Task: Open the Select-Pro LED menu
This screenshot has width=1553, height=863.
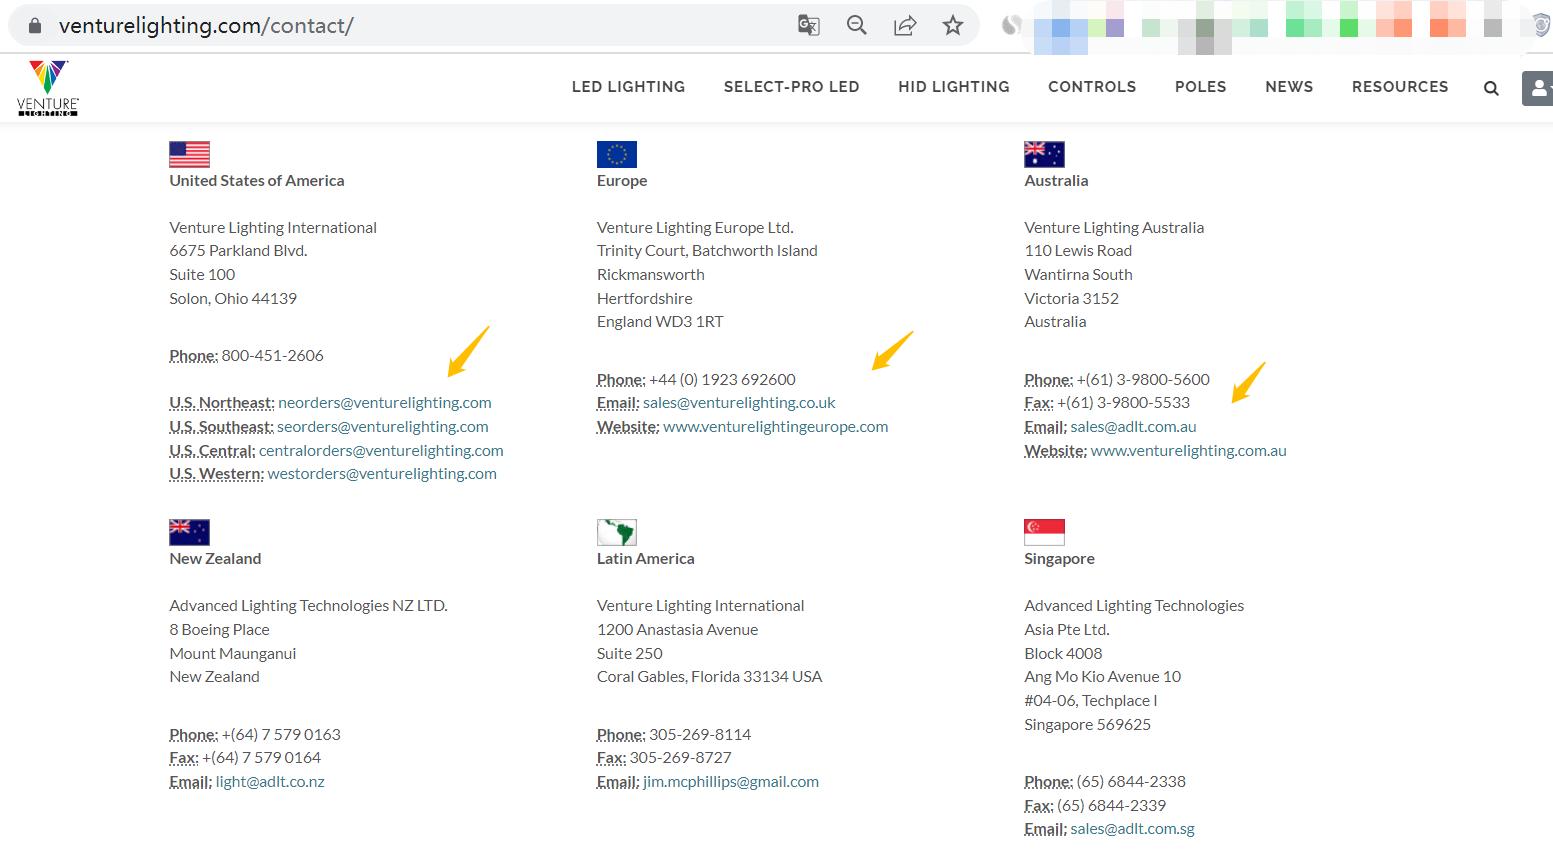Action: pos(791,87)
